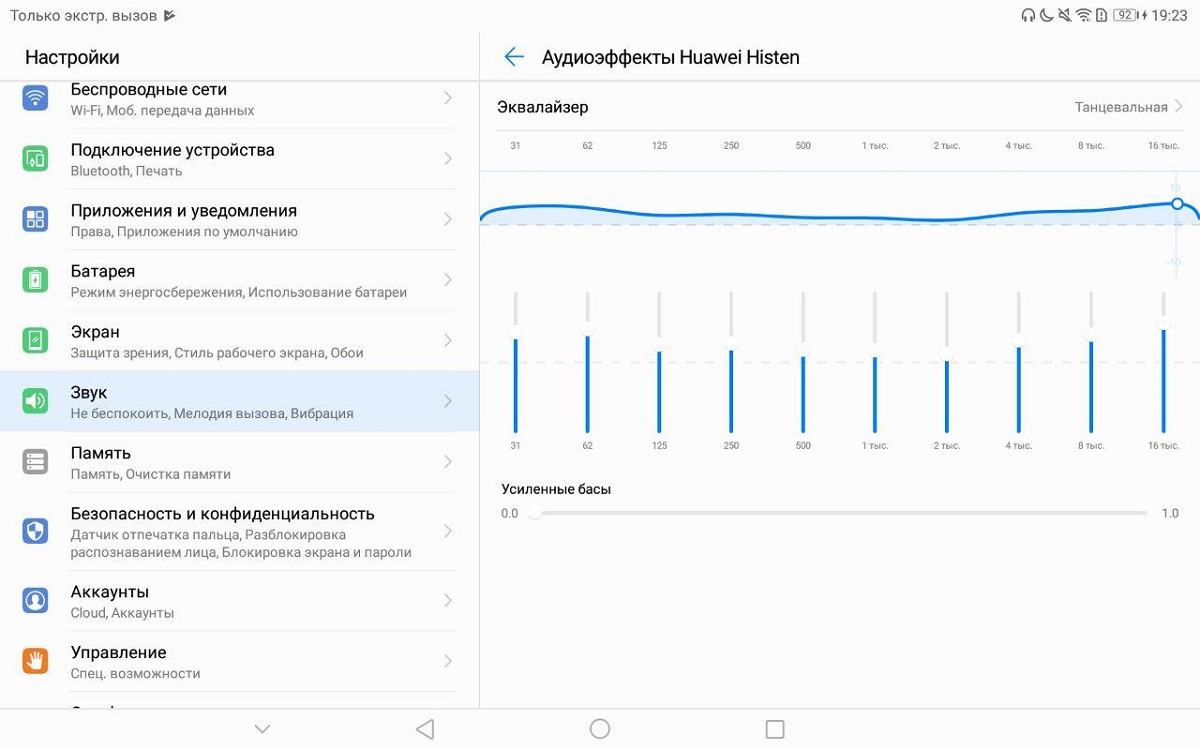
Task: Tap the Android home circle button
Action: click(x=600, y=729)
